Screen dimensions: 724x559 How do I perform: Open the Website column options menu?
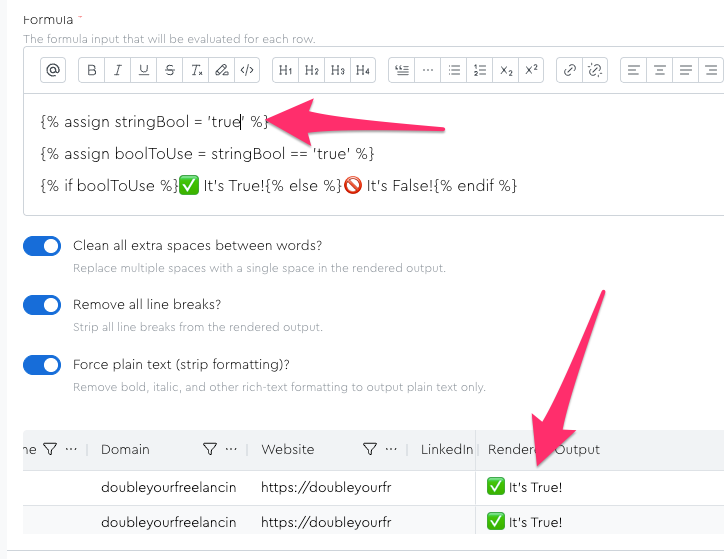[391, 450]
